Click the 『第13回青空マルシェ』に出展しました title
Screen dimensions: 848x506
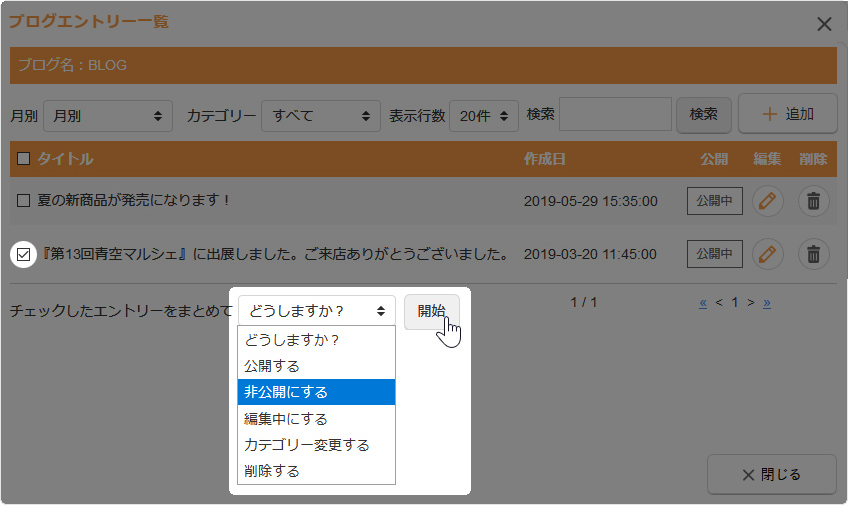click(275, 254)
